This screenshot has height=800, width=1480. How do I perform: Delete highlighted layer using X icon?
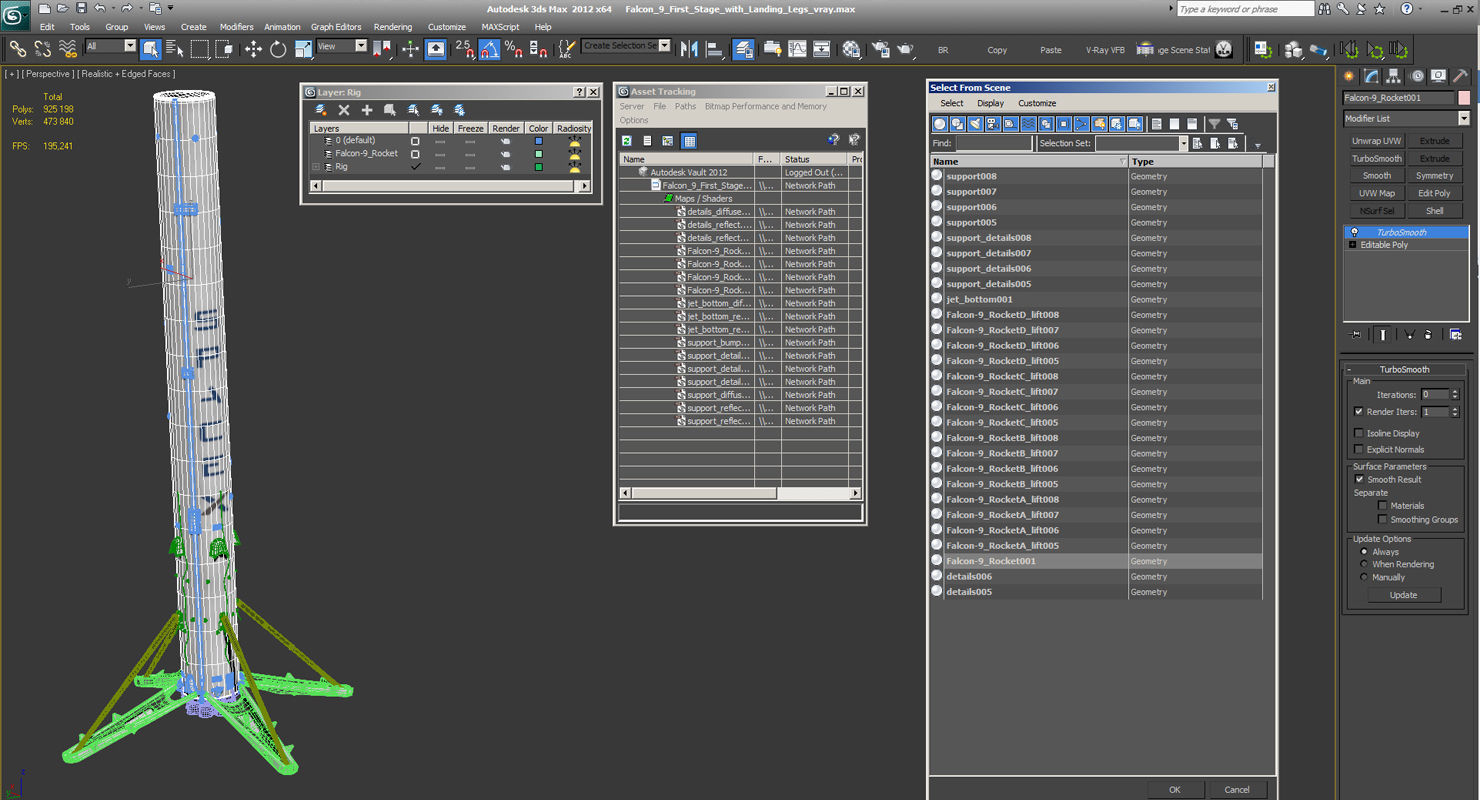(344, 110)
